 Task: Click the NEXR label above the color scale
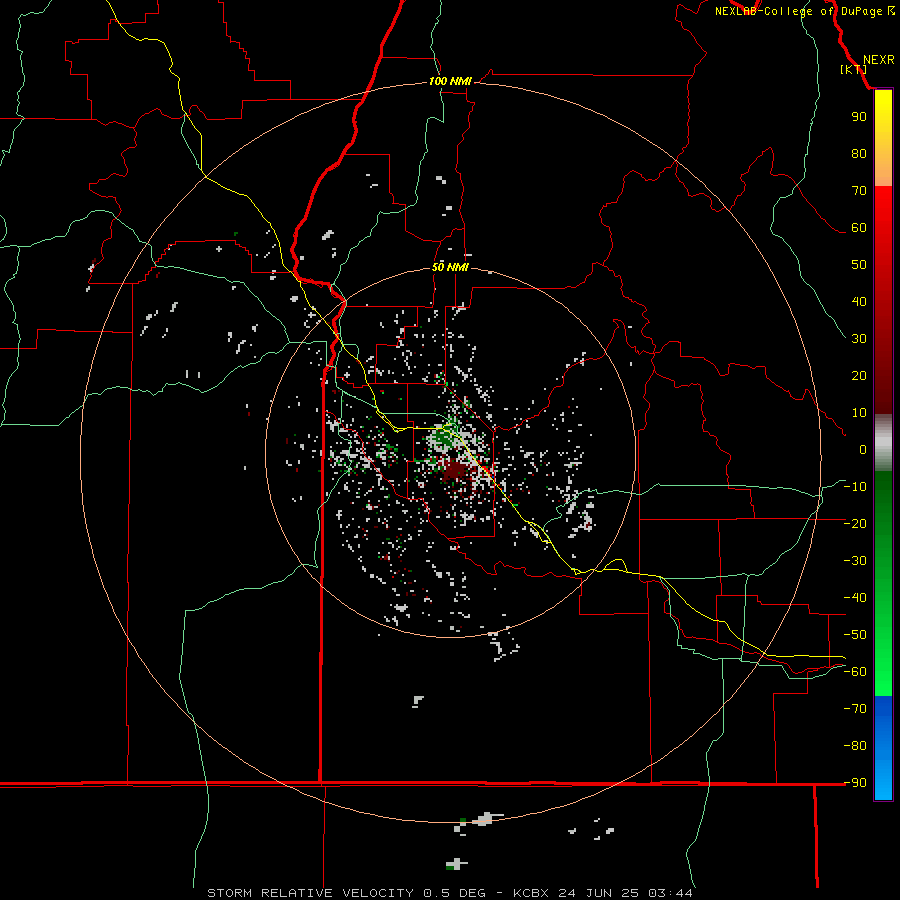coord(878,60)
